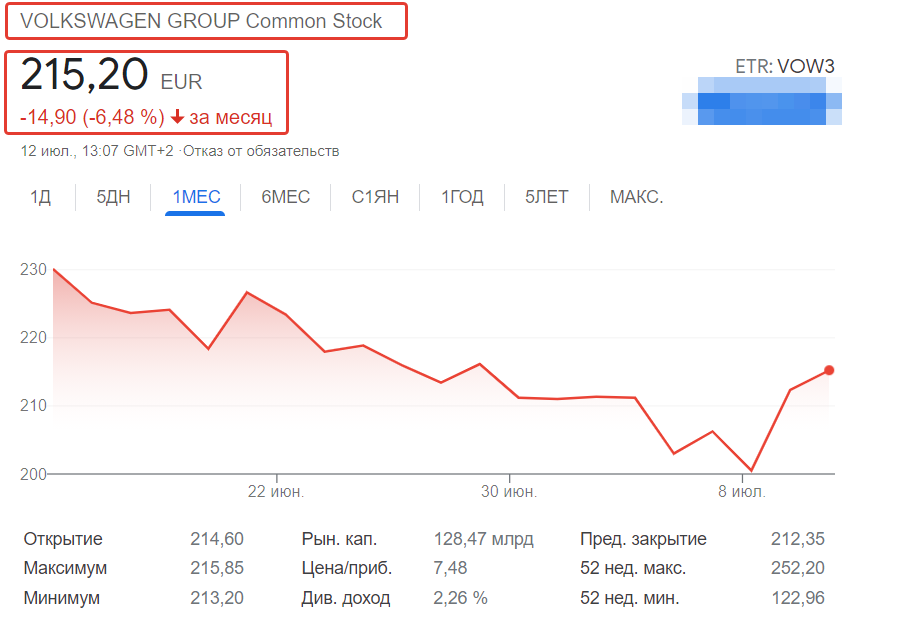
Task: Open the Отказ от обязательств disclaimer link
Action: (x=261, y=151)
